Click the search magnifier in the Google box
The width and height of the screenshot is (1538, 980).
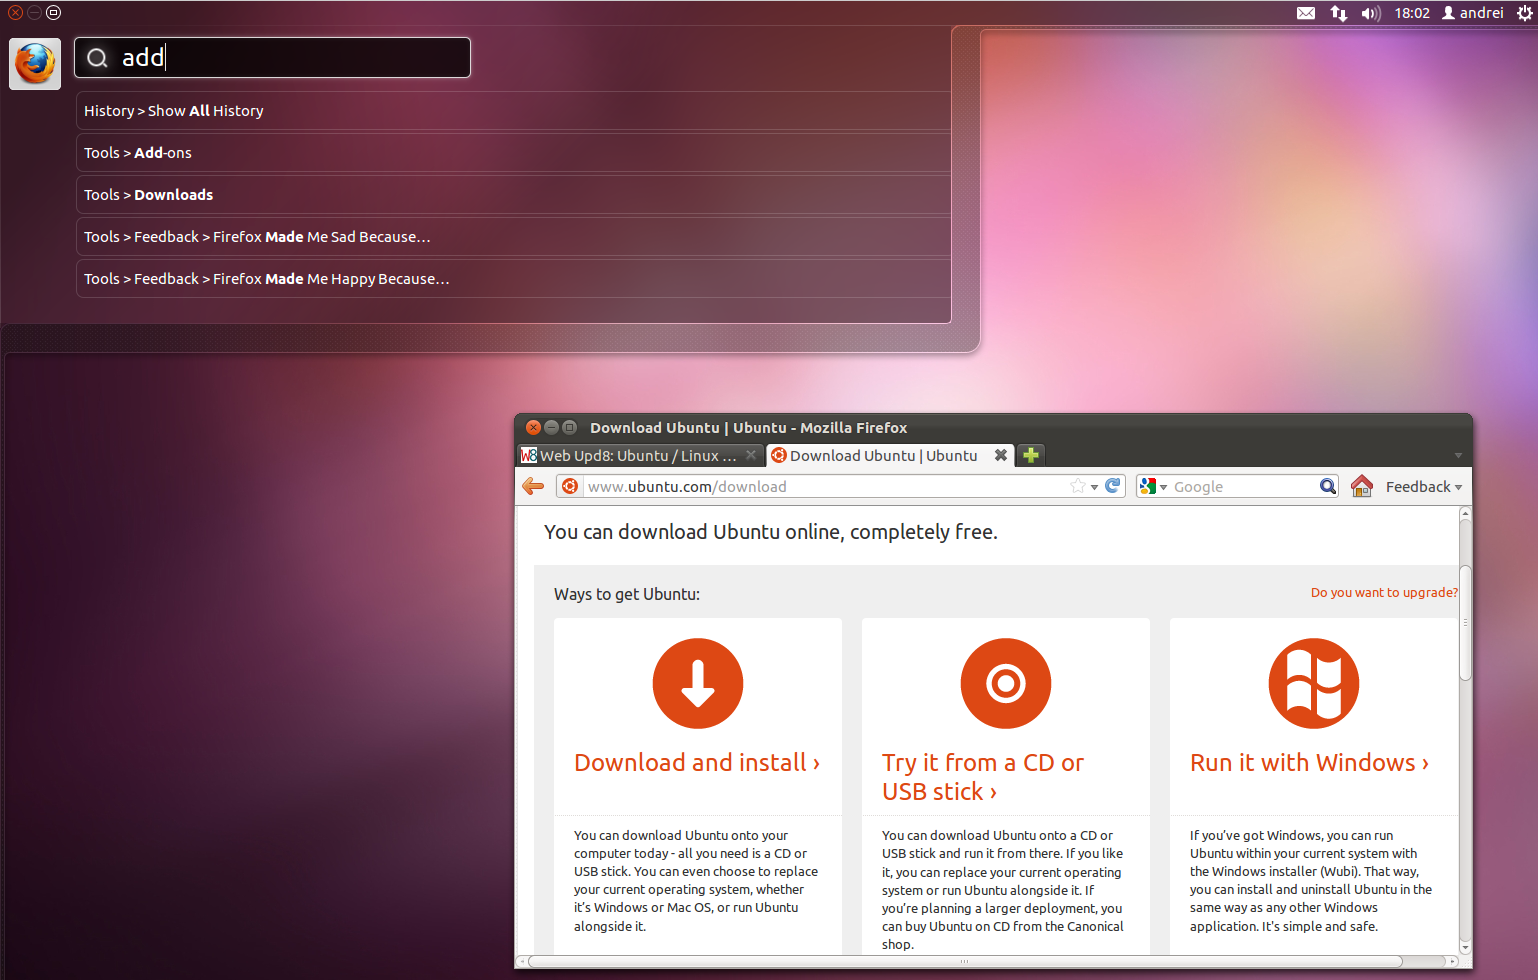[1327, 486]
